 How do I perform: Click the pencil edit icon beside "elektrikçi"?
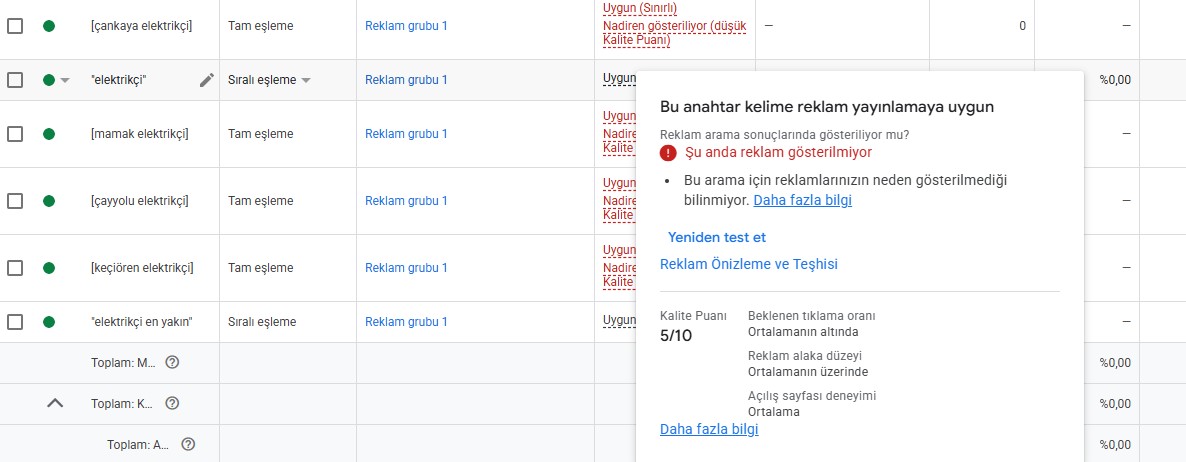(x=206, y=80)
